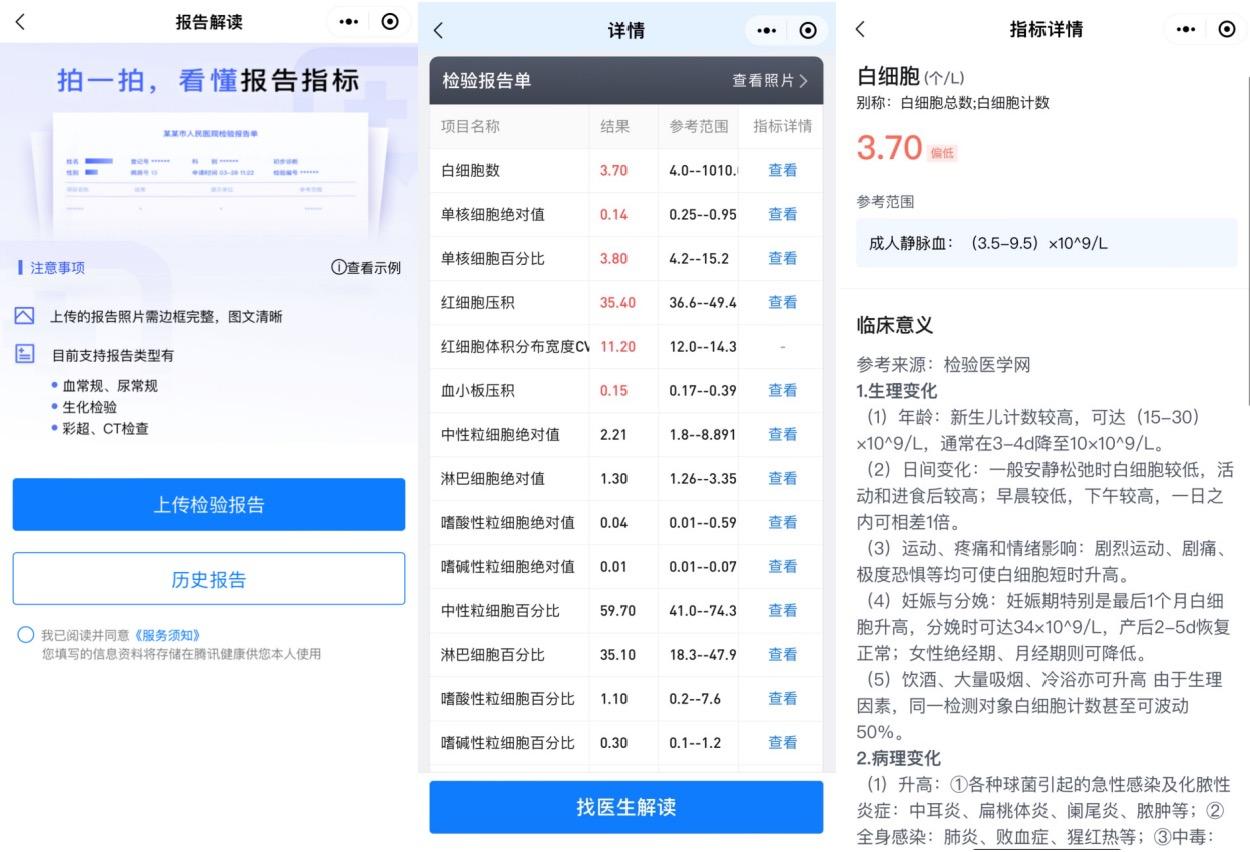Tap circular close icon on 指标详情 screen

click(1227, 29)
